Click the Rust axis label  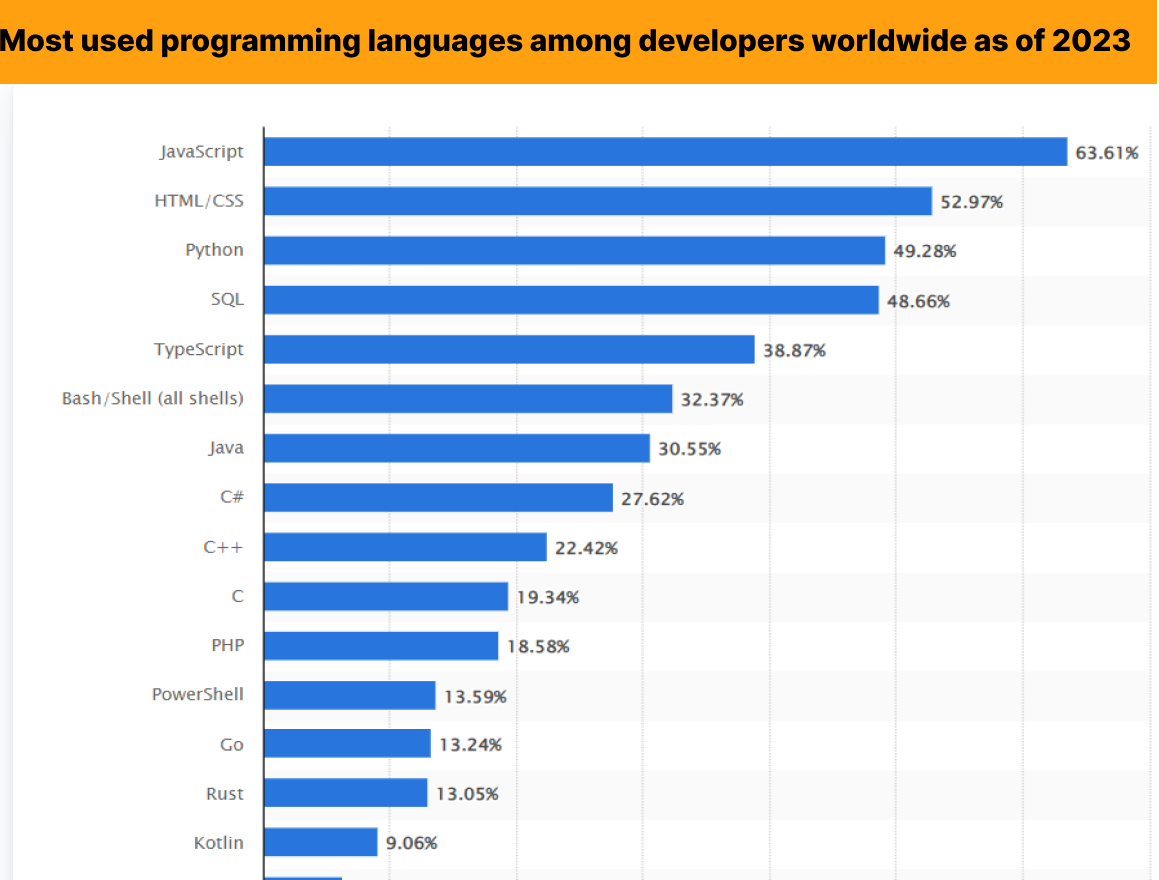tap(225, 794)
